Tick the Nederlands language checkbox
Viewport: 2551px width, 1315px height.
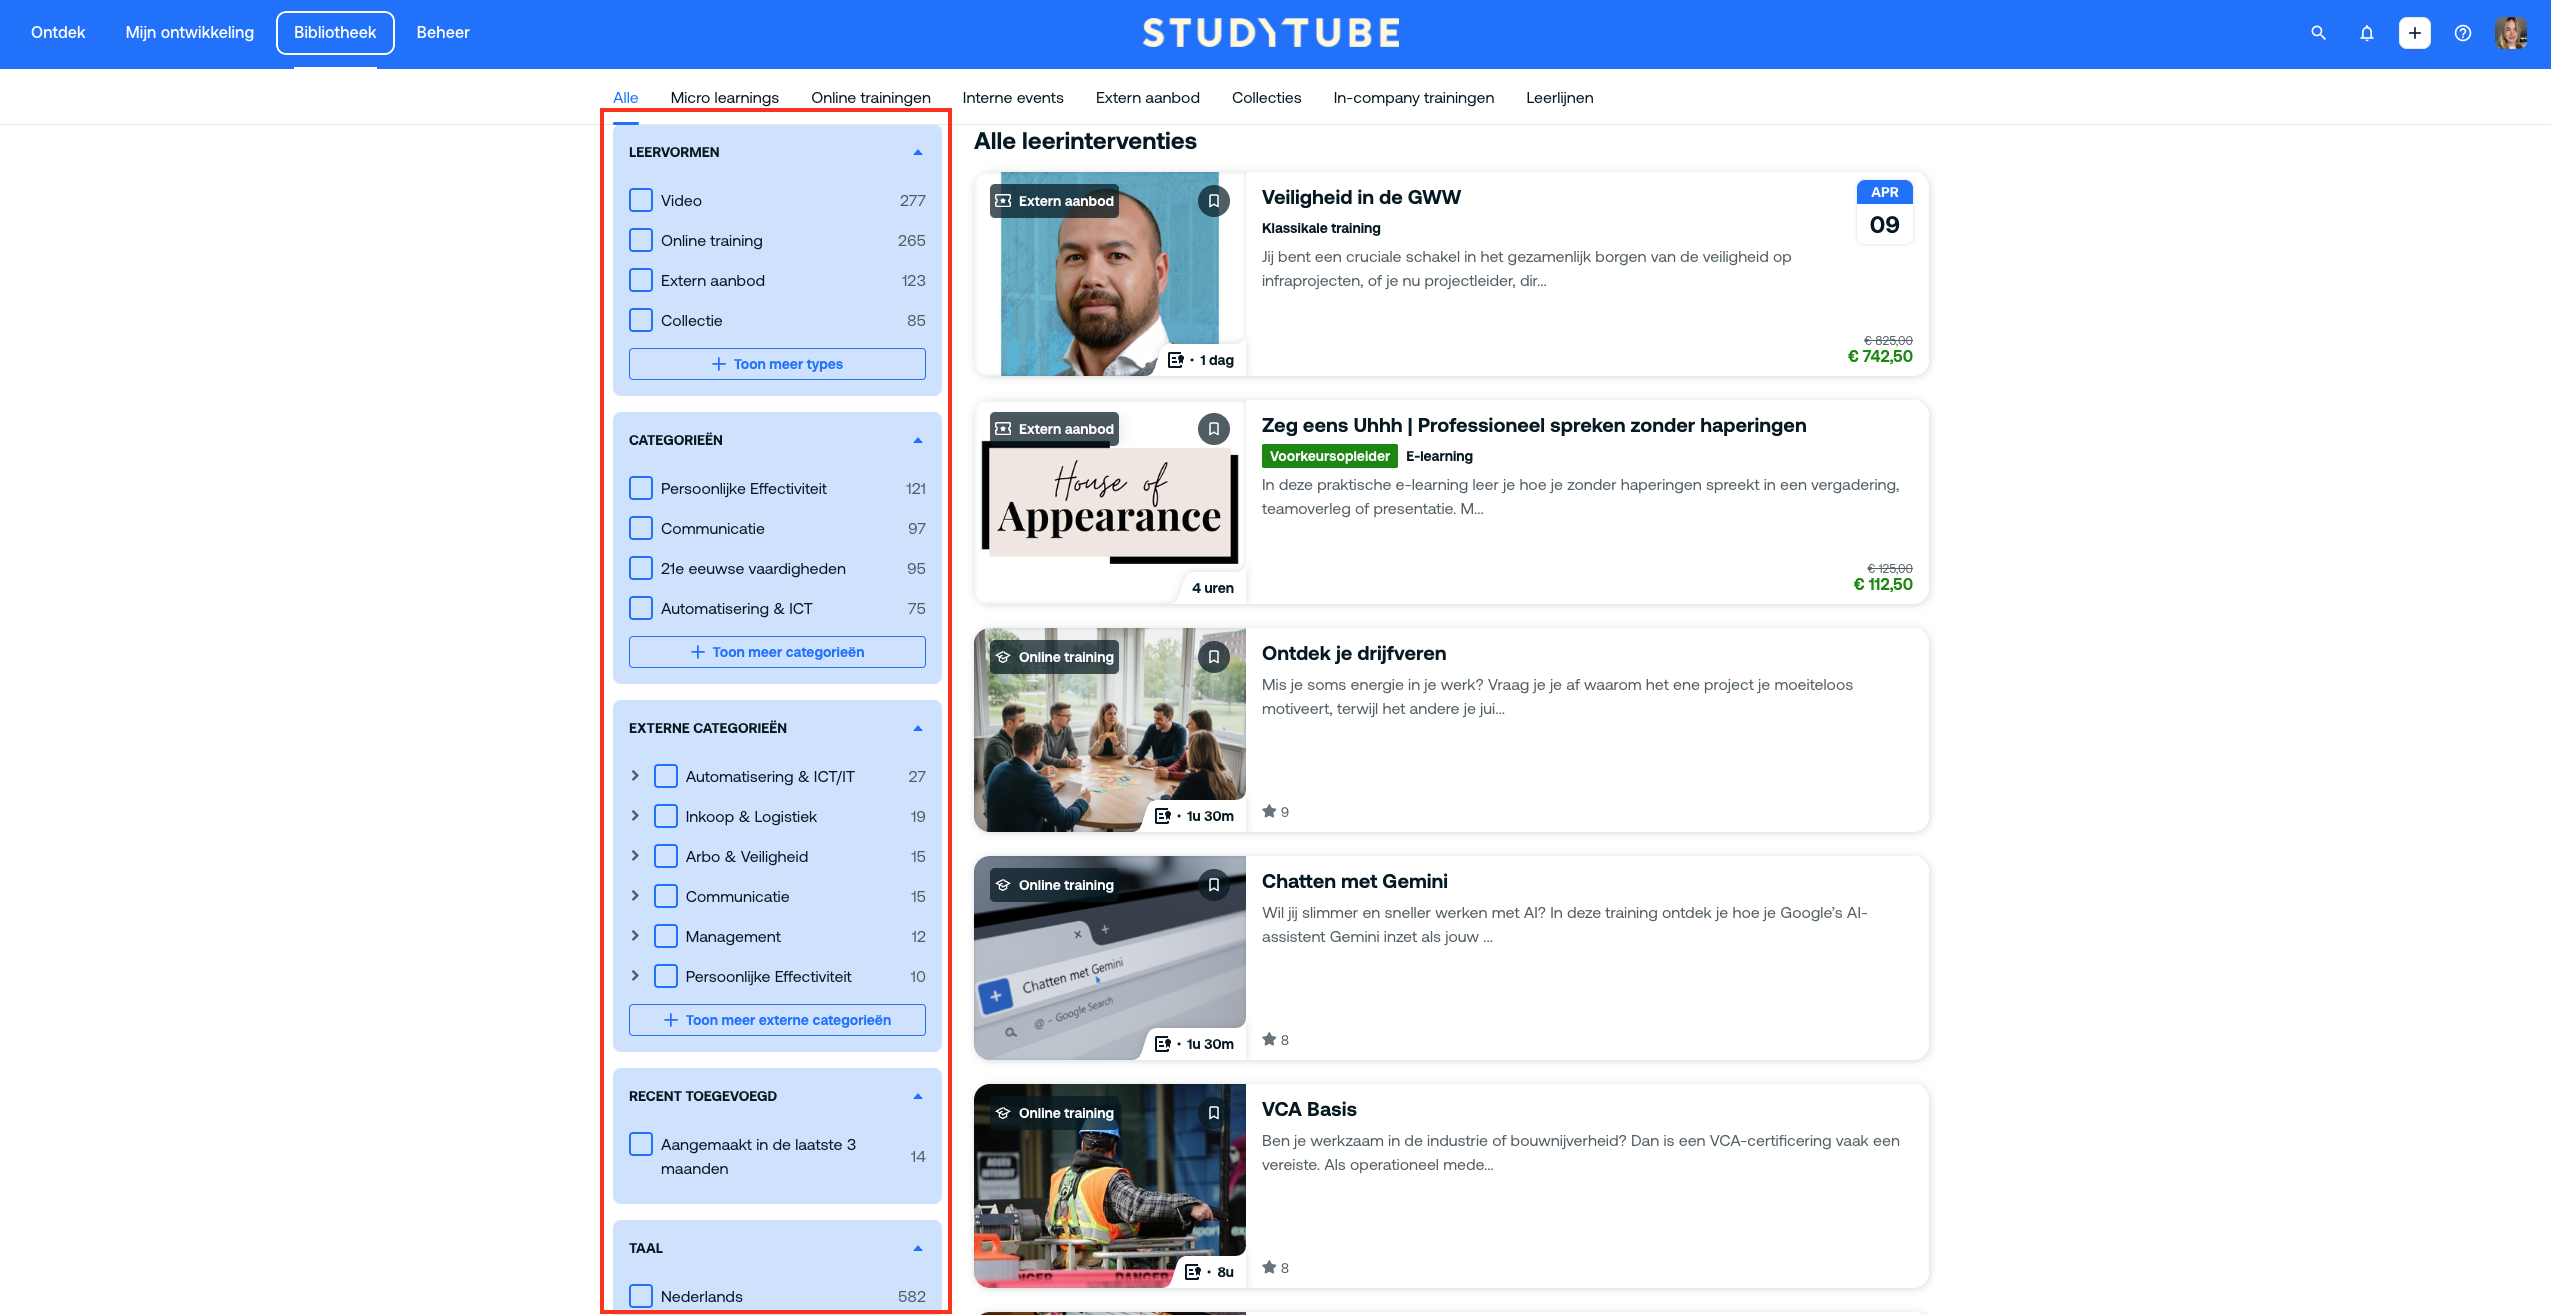click(x=641, y=1296)
